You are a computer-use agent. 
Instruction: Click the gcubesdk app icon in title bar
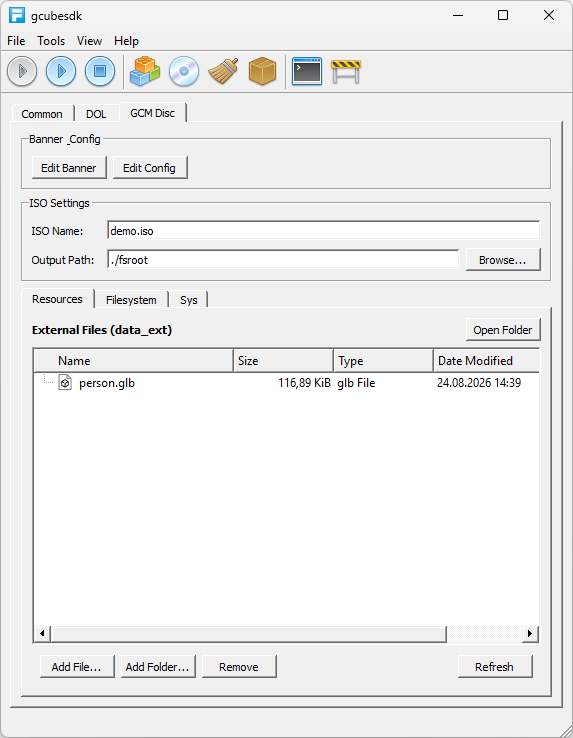[16, 15]
